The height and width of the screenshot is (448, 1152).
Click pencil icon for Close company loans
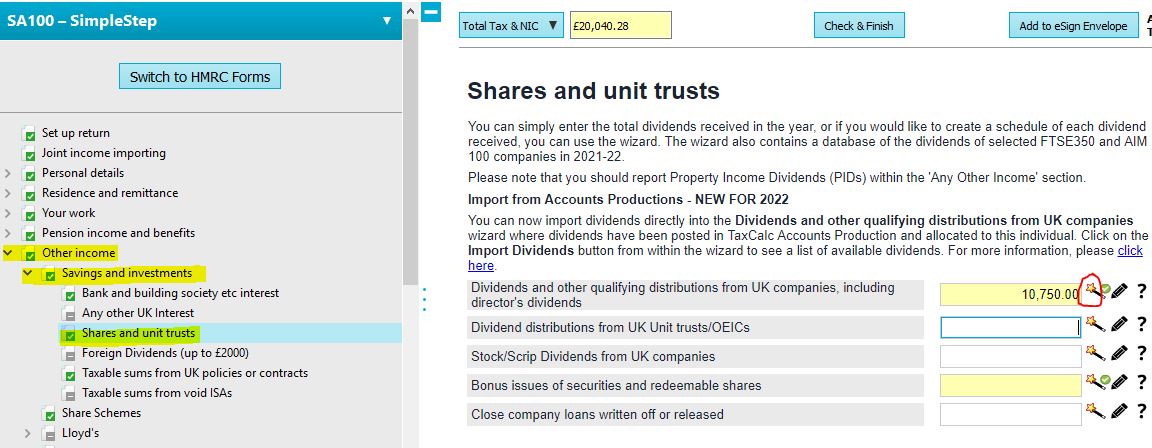point(1119,411)
